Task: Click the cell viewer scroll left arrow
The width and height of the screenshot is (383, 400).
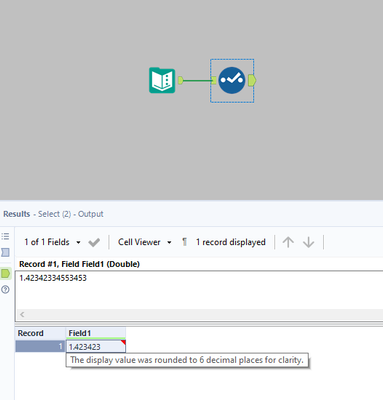Action: 22,314
